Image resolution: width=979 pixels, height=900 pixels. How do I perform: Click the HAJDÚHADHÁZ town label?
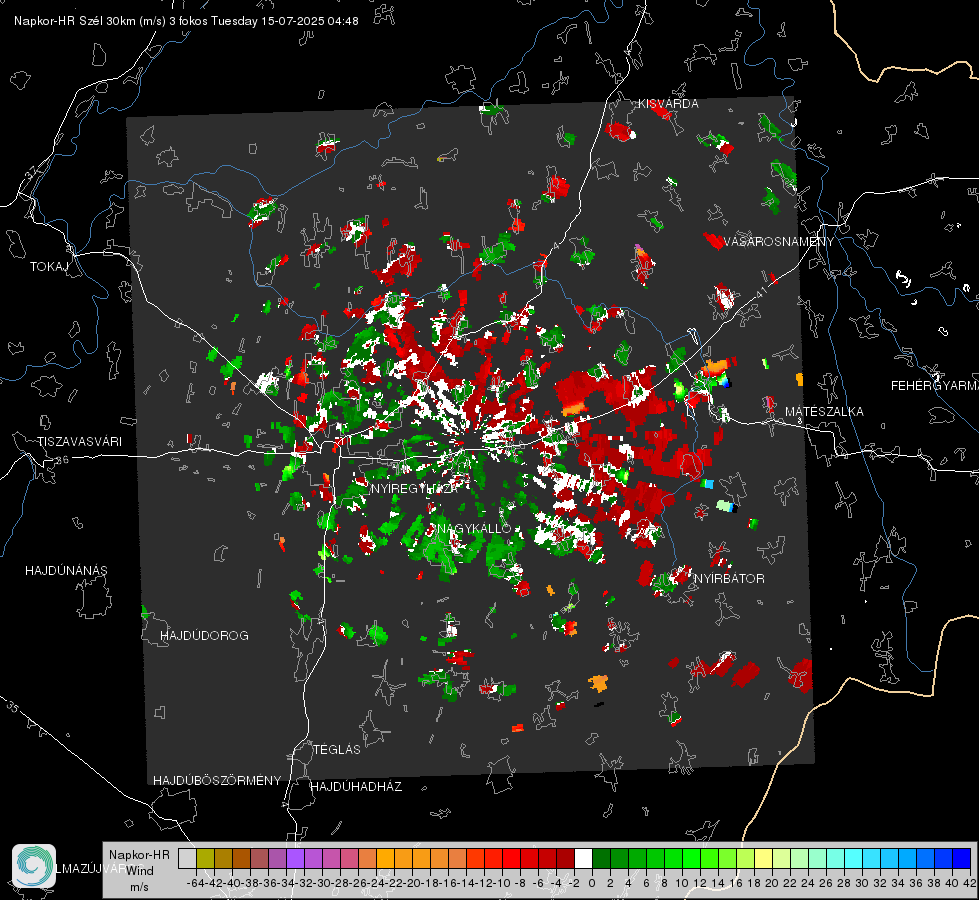click(356, 787)
